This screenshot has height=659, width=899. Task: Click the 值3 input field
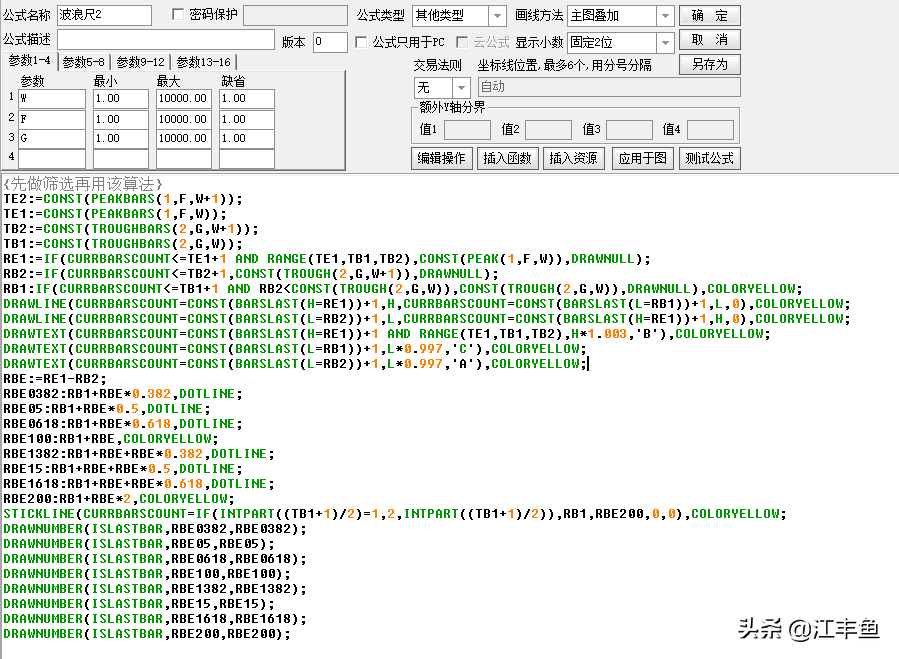[630, 130]
